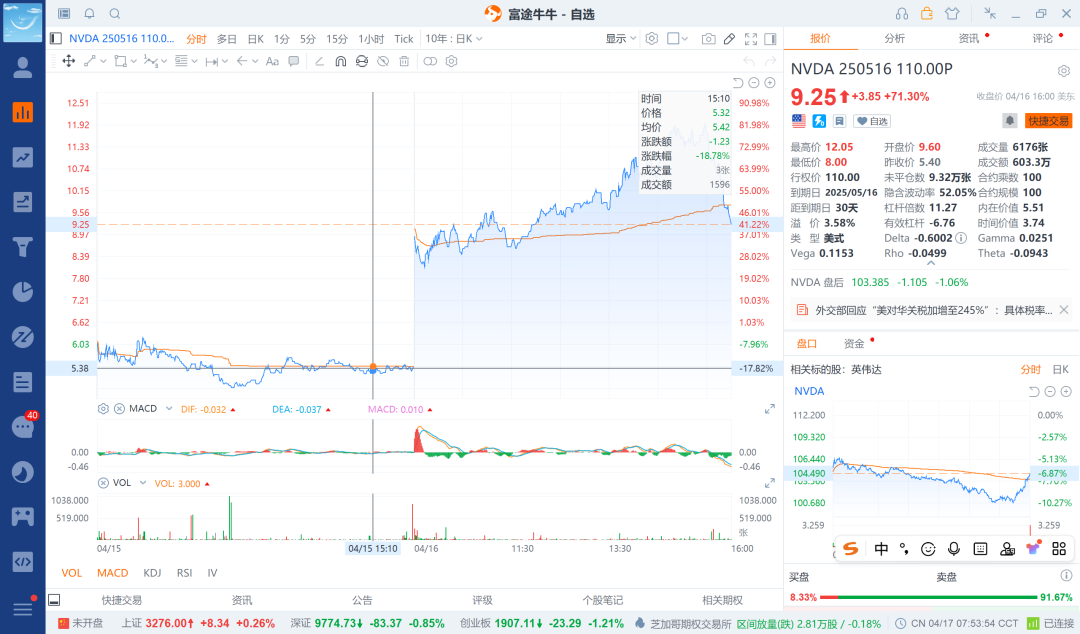The image size is (1080, 634).
Task: Open the orange wallet icon
Action: (x=927, y=13)
